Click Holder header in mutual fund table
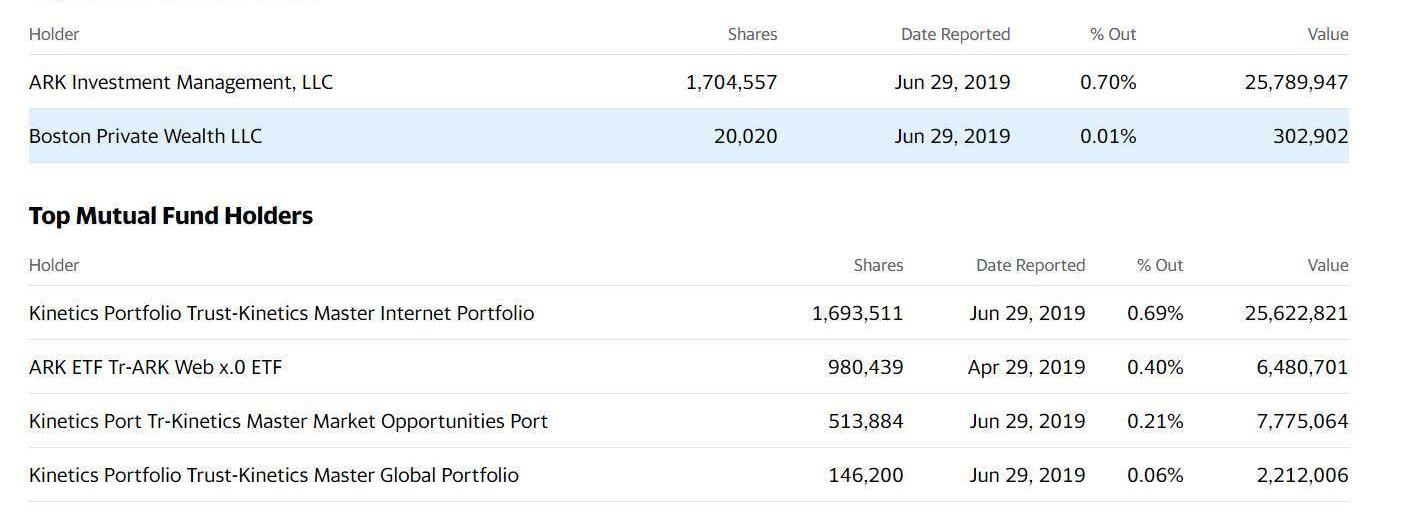Screen dimensions: 1405x527 tap(54, 265)
